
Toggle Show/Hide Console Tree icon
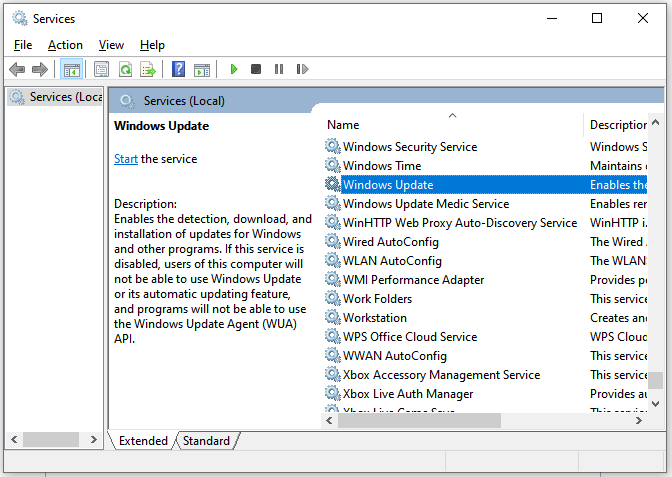71,69
